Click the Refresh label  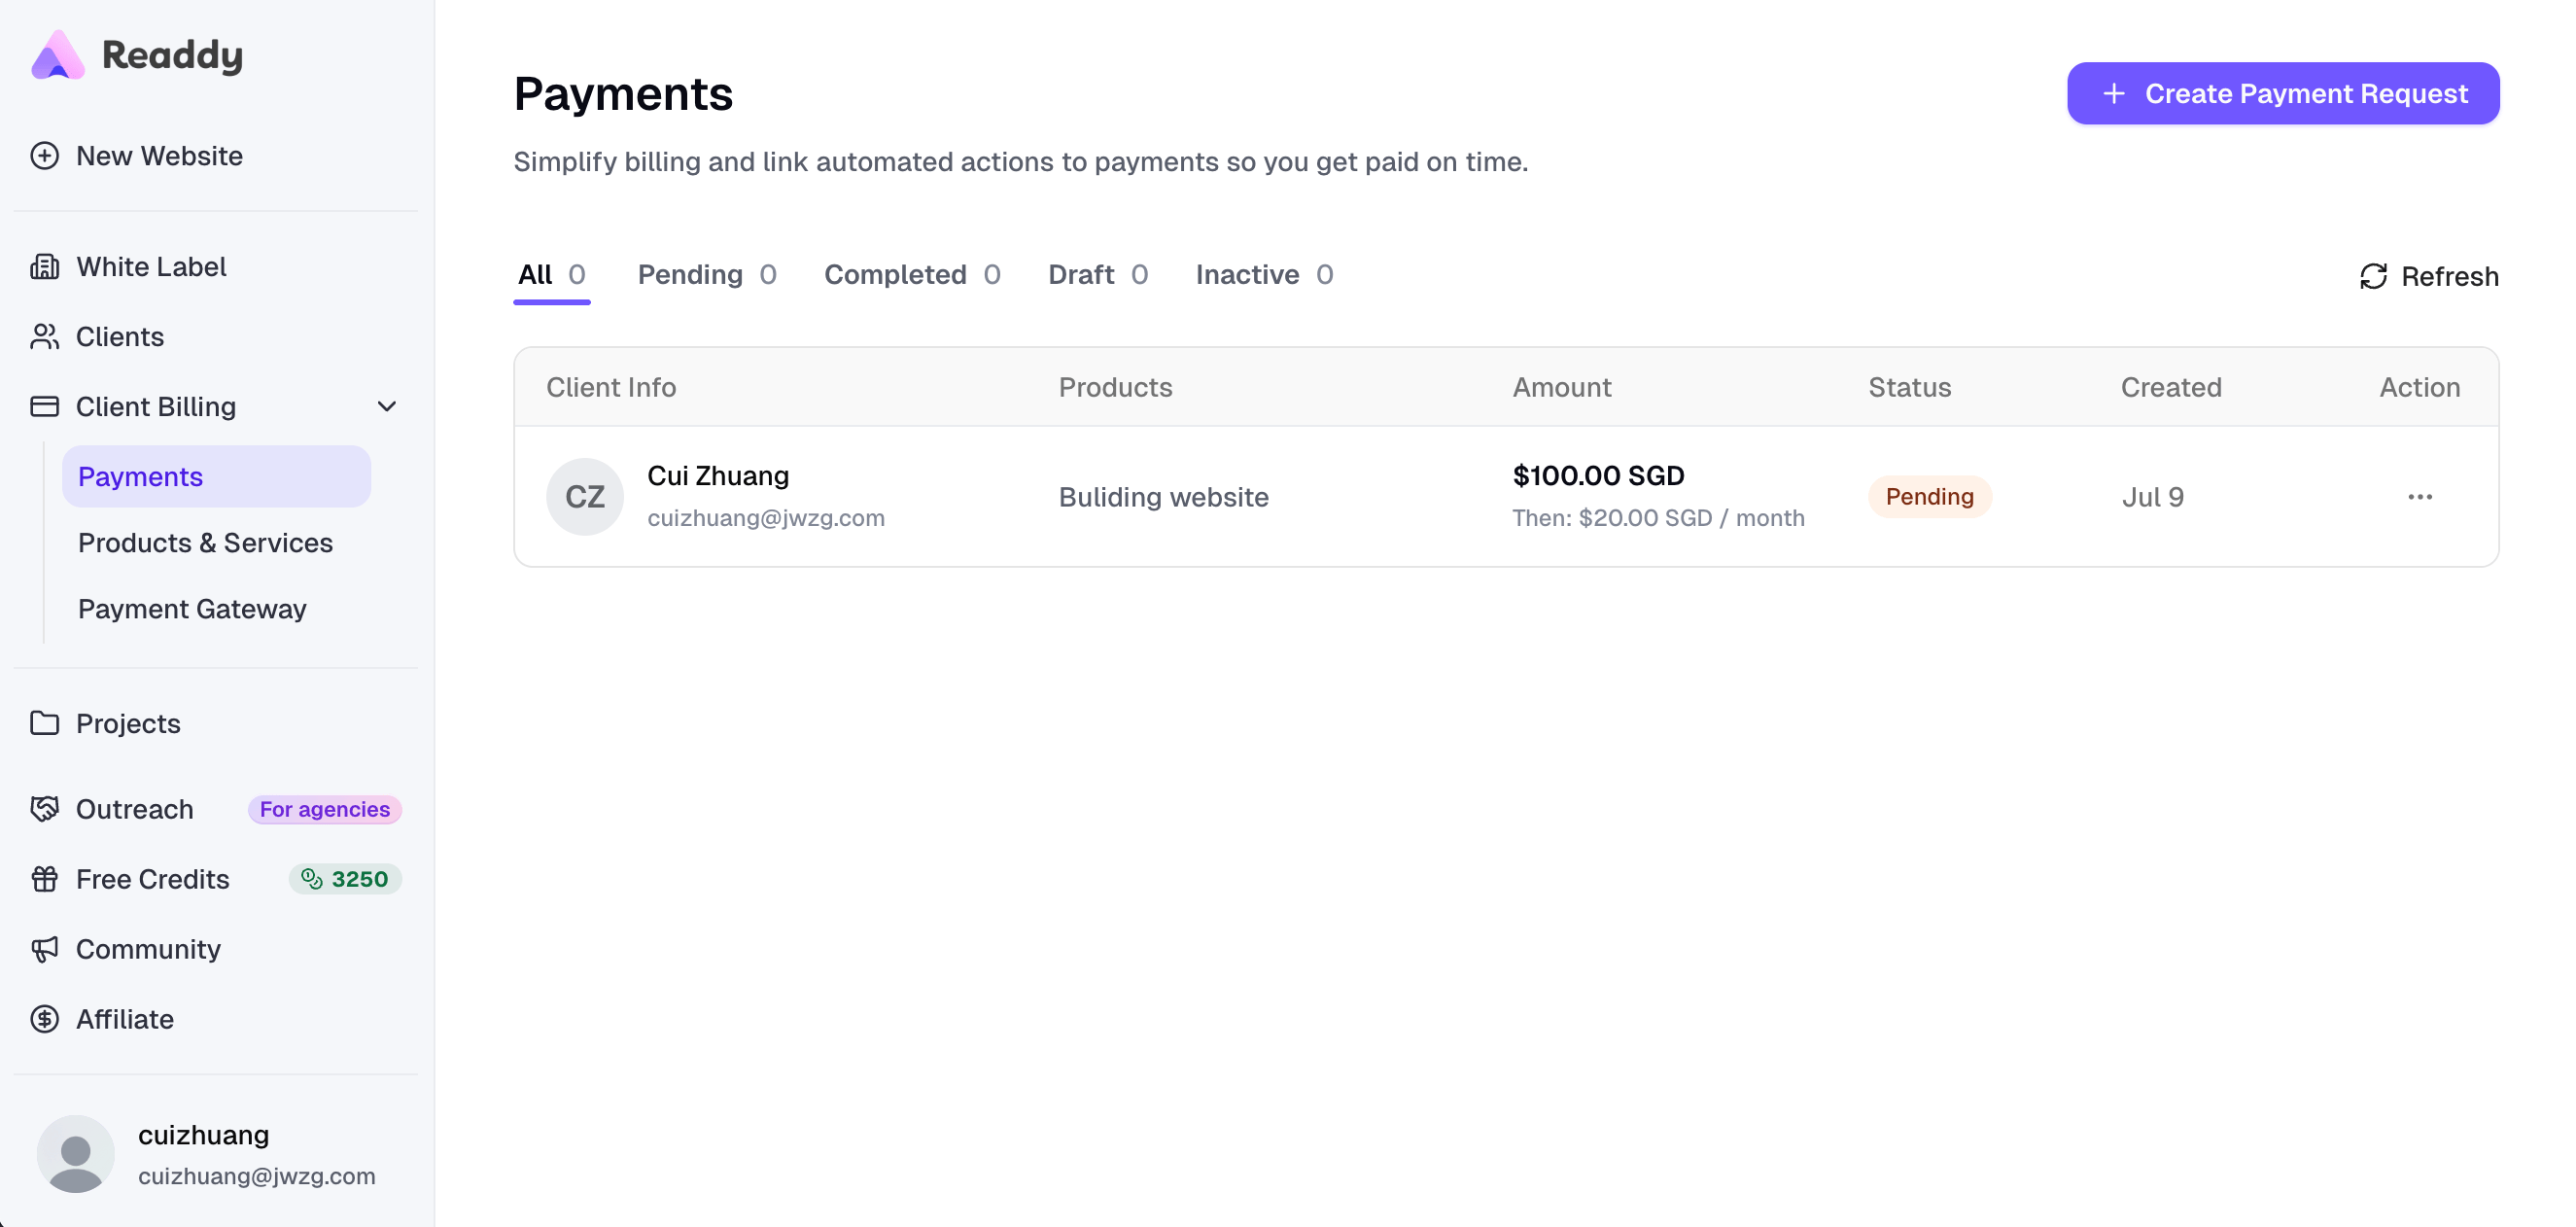[x=2449, y=276]
